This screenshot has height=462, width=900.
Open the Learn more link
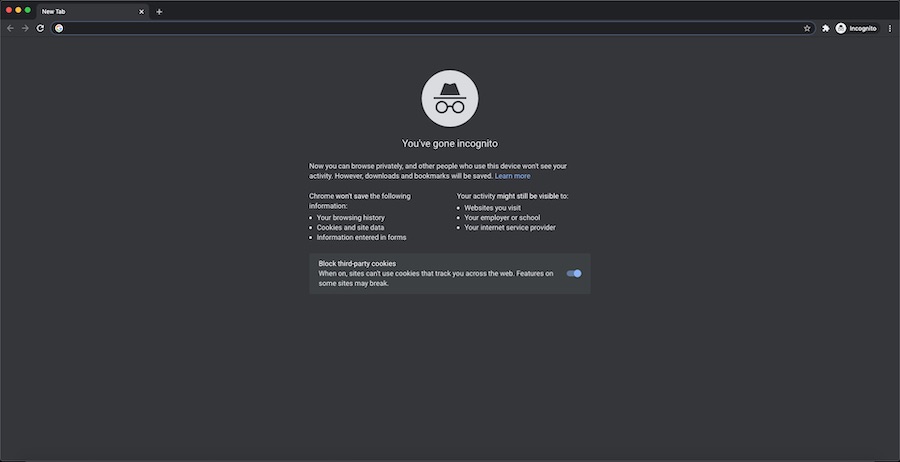(513, 176)
